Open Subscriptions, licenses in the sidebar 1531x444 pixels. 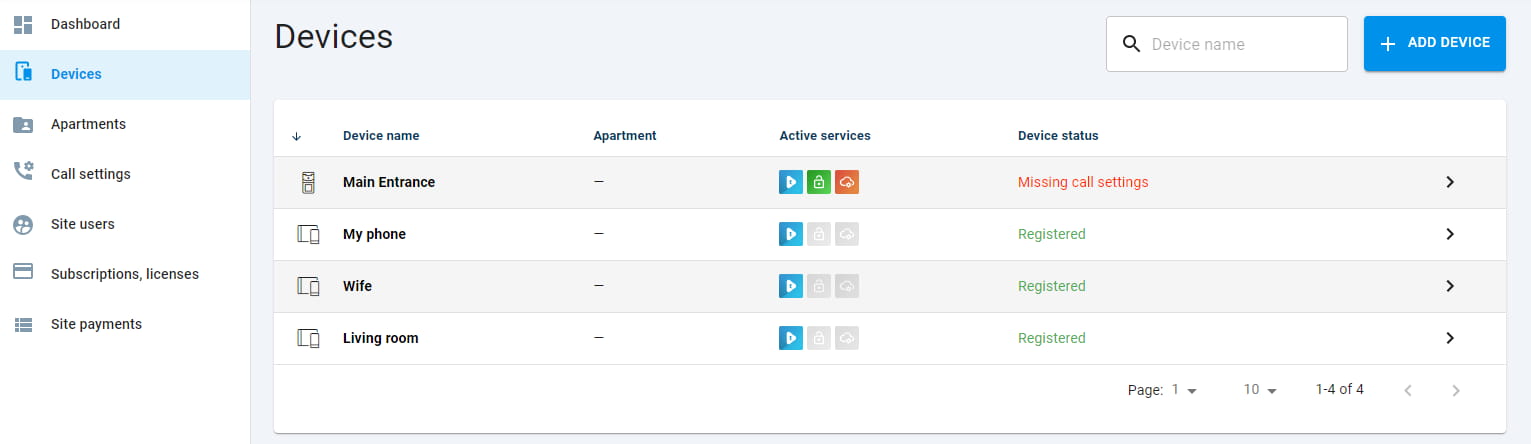click(125, 274)
